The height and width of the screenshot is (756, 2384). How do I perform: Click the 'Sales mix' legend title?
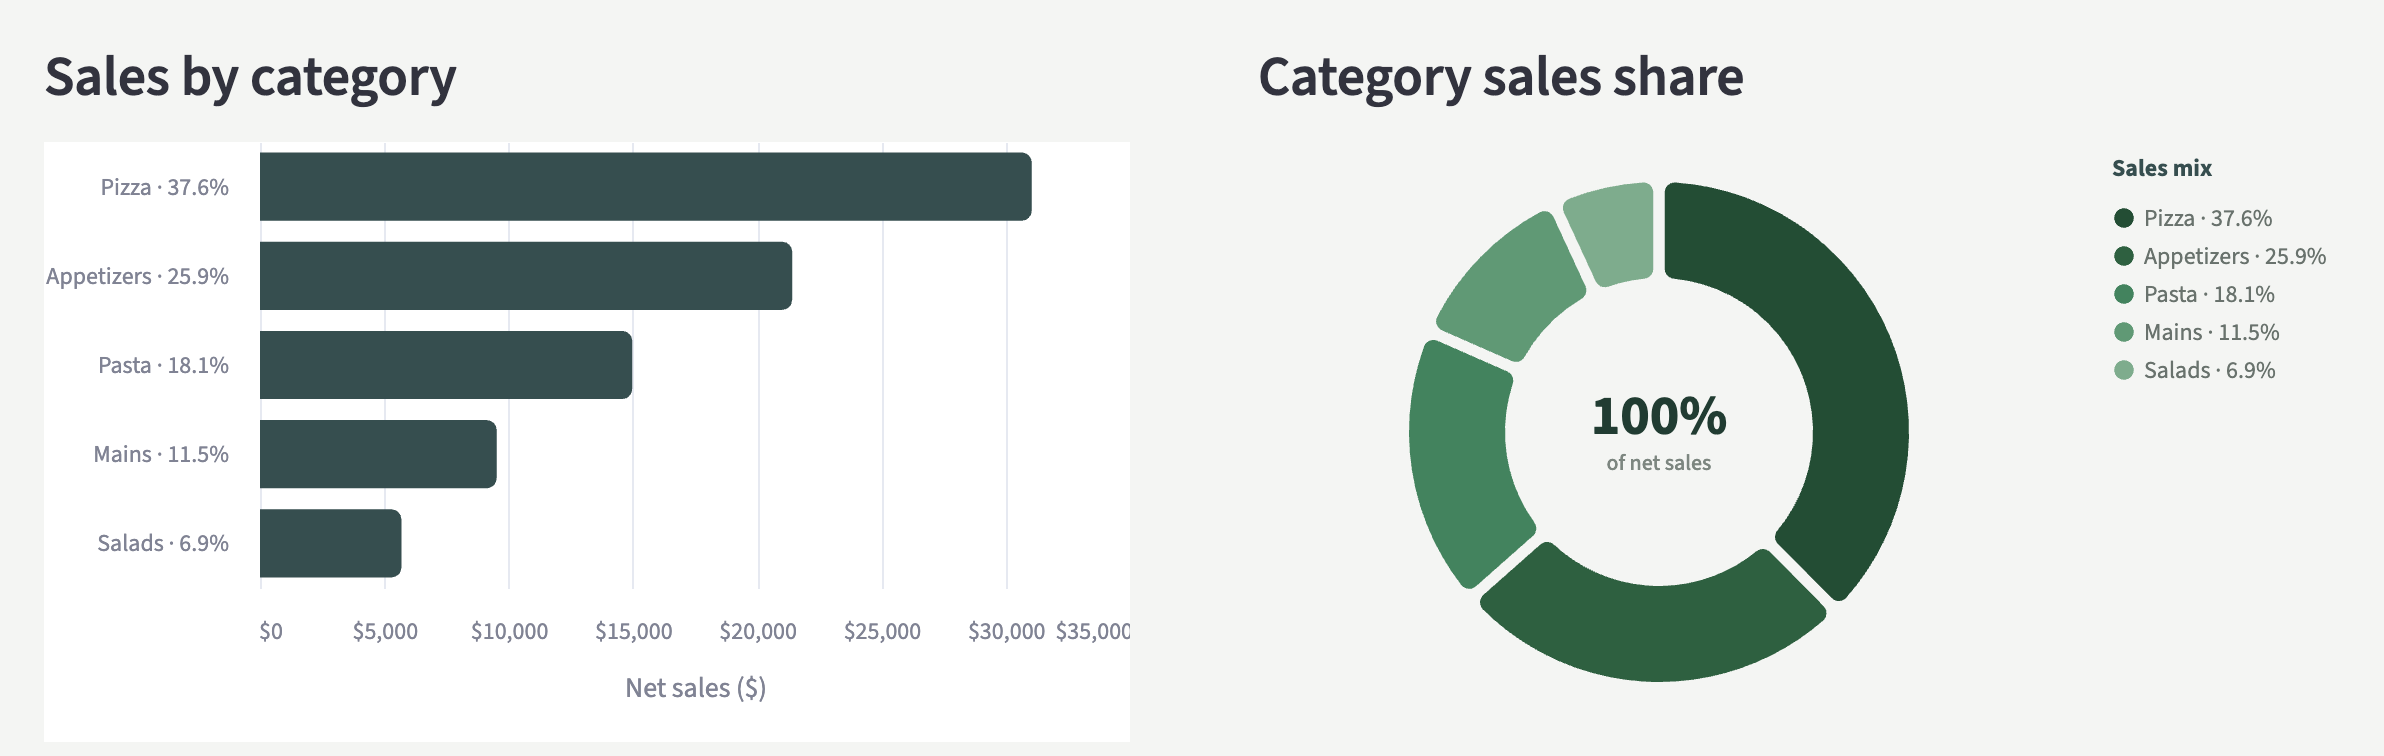coord(2162,168)
